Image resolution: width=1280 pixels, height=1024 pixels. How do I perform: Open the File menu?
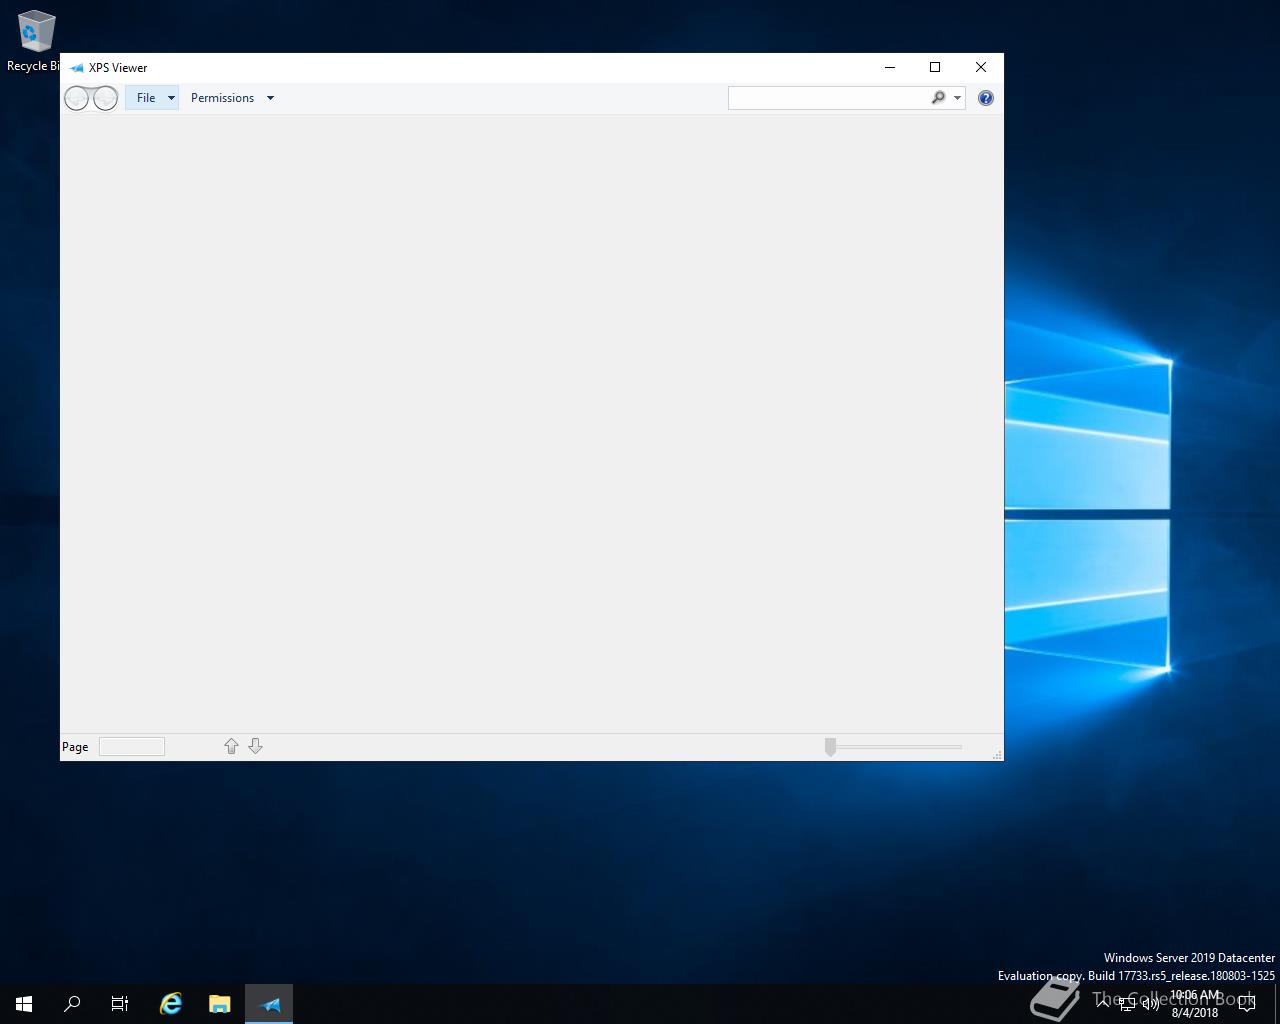point(152,98)
